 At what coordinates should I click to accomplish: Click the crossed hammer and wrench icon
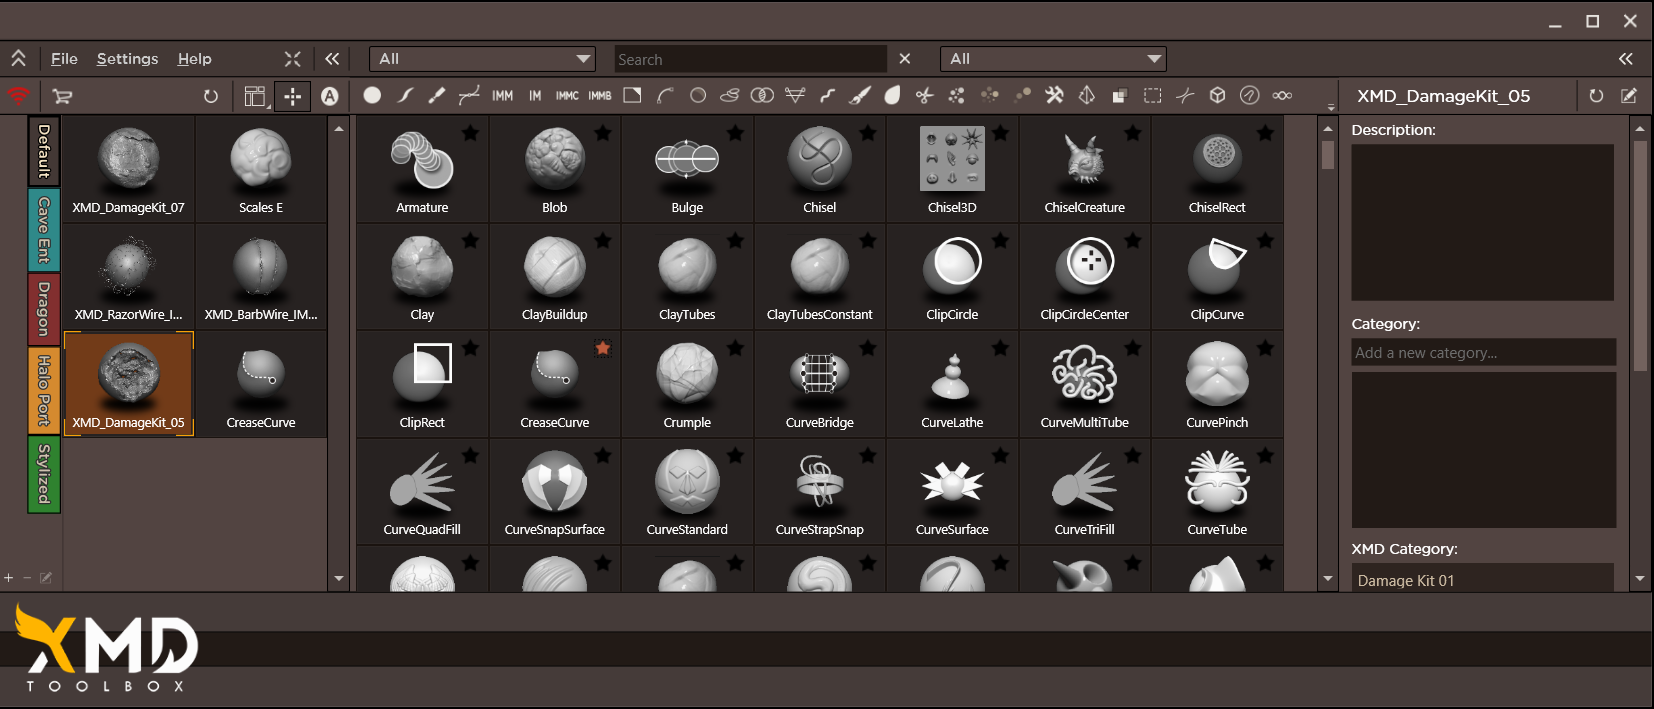pyautogui.click(x=1054, y=95)
